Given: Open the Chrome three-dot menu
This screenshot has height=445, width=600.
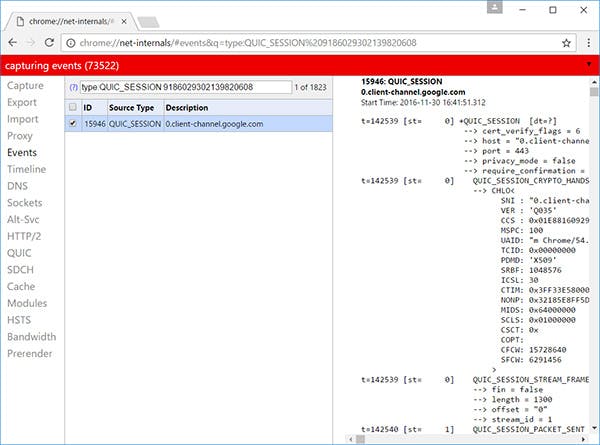Looking at the screenshot, I should pos(589,43).
